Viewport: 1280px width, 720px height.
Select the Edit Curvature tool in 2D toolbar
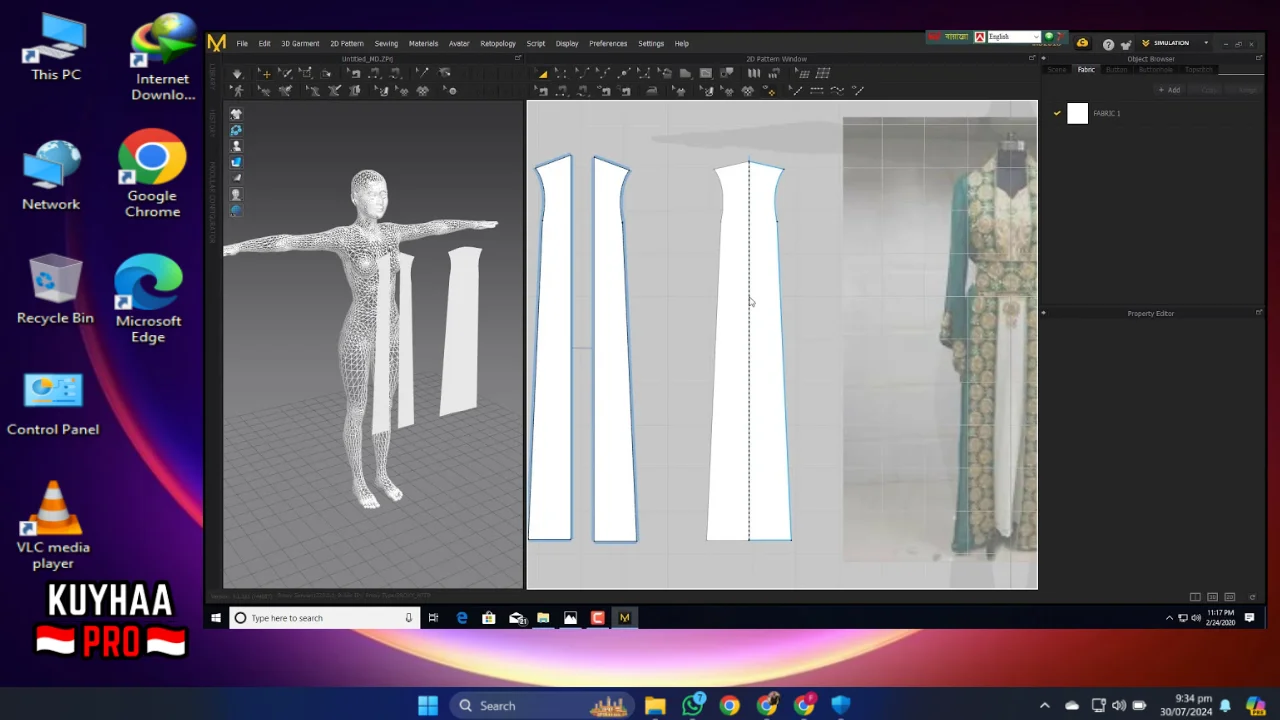click(x=585, y=73)
